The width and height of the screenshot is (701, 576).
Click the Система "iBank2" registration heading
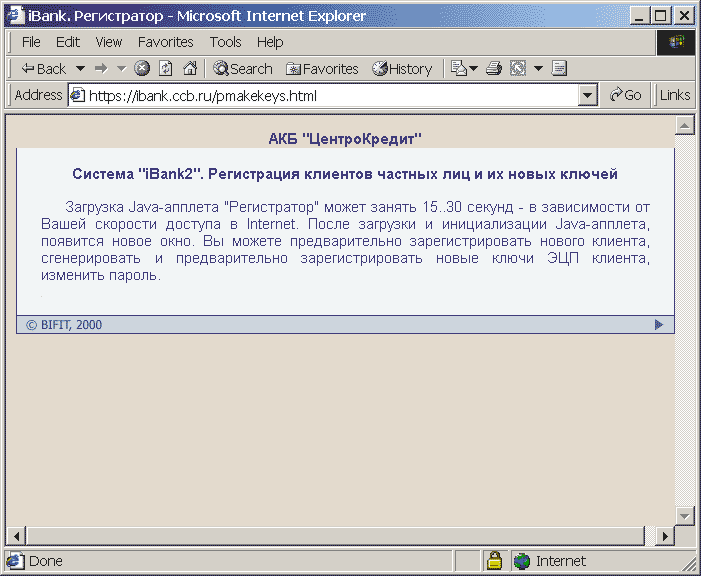click(345, 174)
